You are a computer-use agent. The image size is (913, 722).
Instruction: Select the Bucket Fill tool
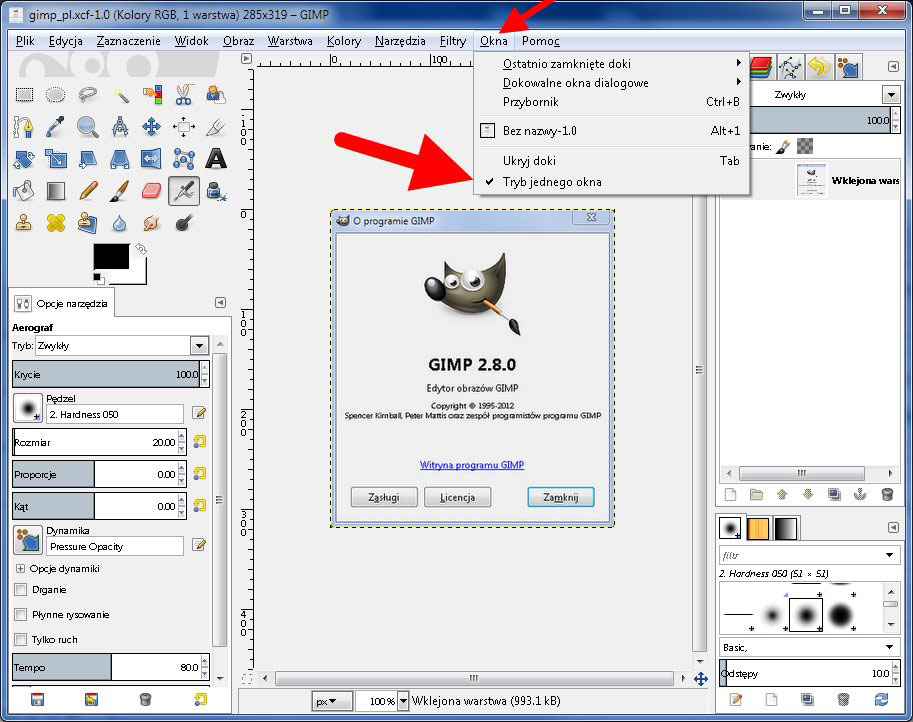point(23,190)
